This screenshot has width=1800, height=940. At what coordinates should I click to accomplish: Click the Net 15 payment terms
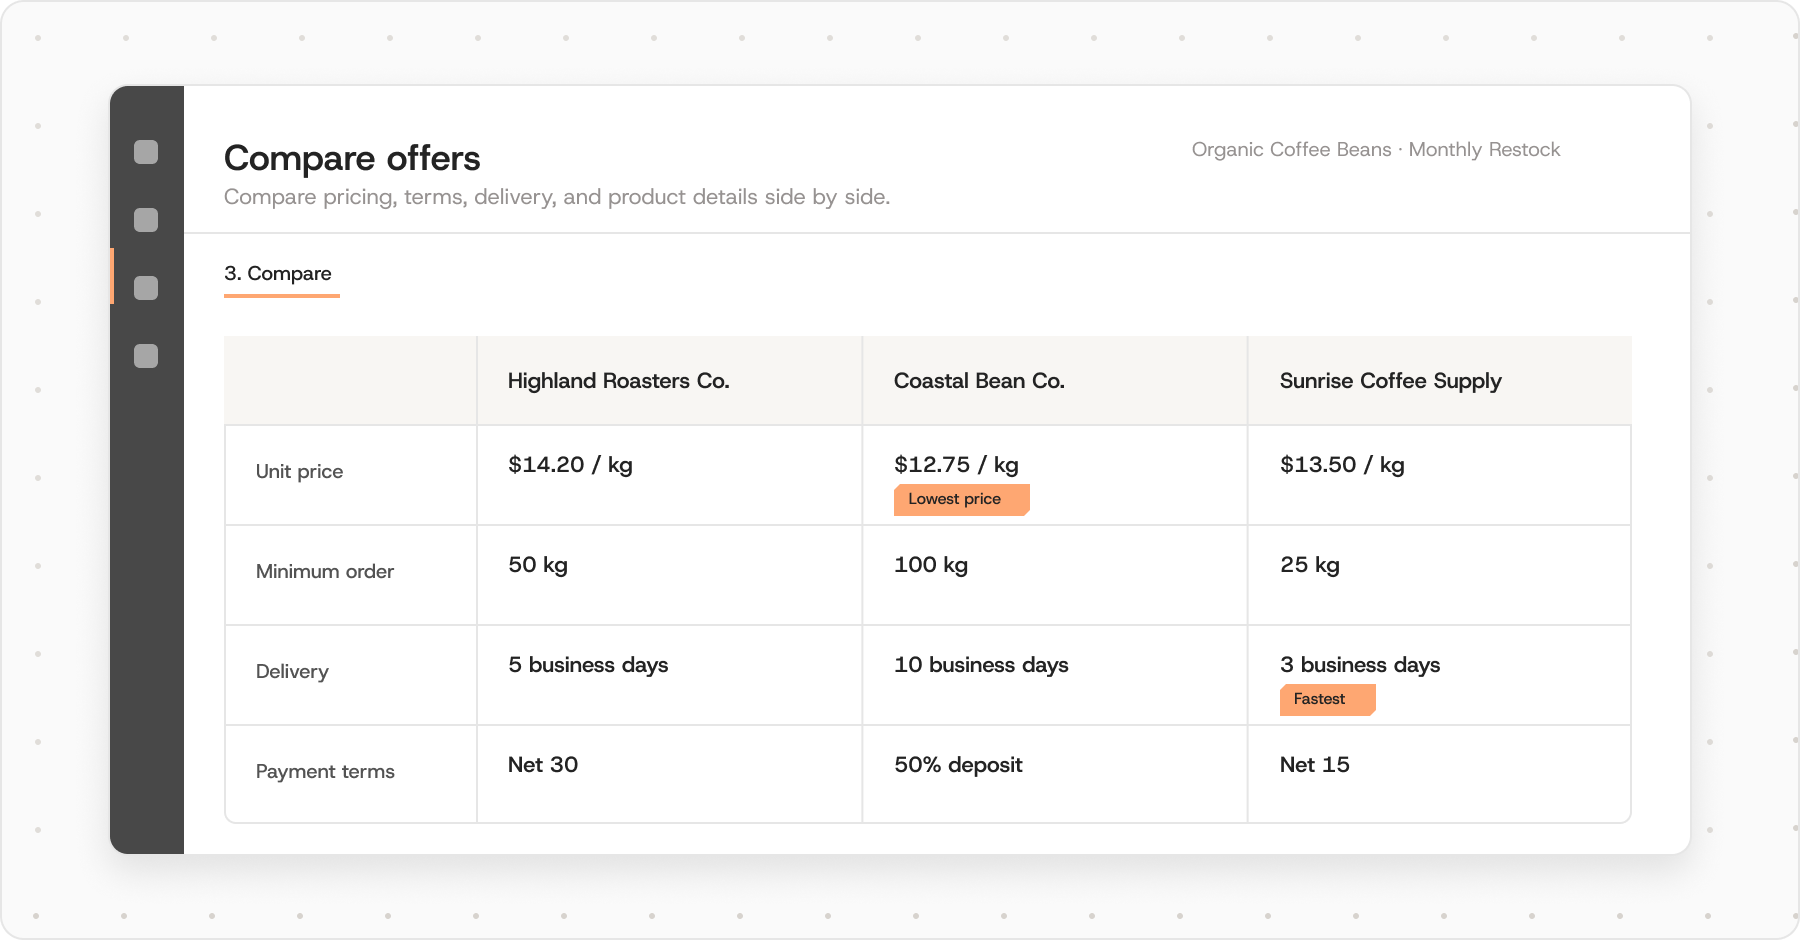pyautogui.click(x=1315, y=765)
